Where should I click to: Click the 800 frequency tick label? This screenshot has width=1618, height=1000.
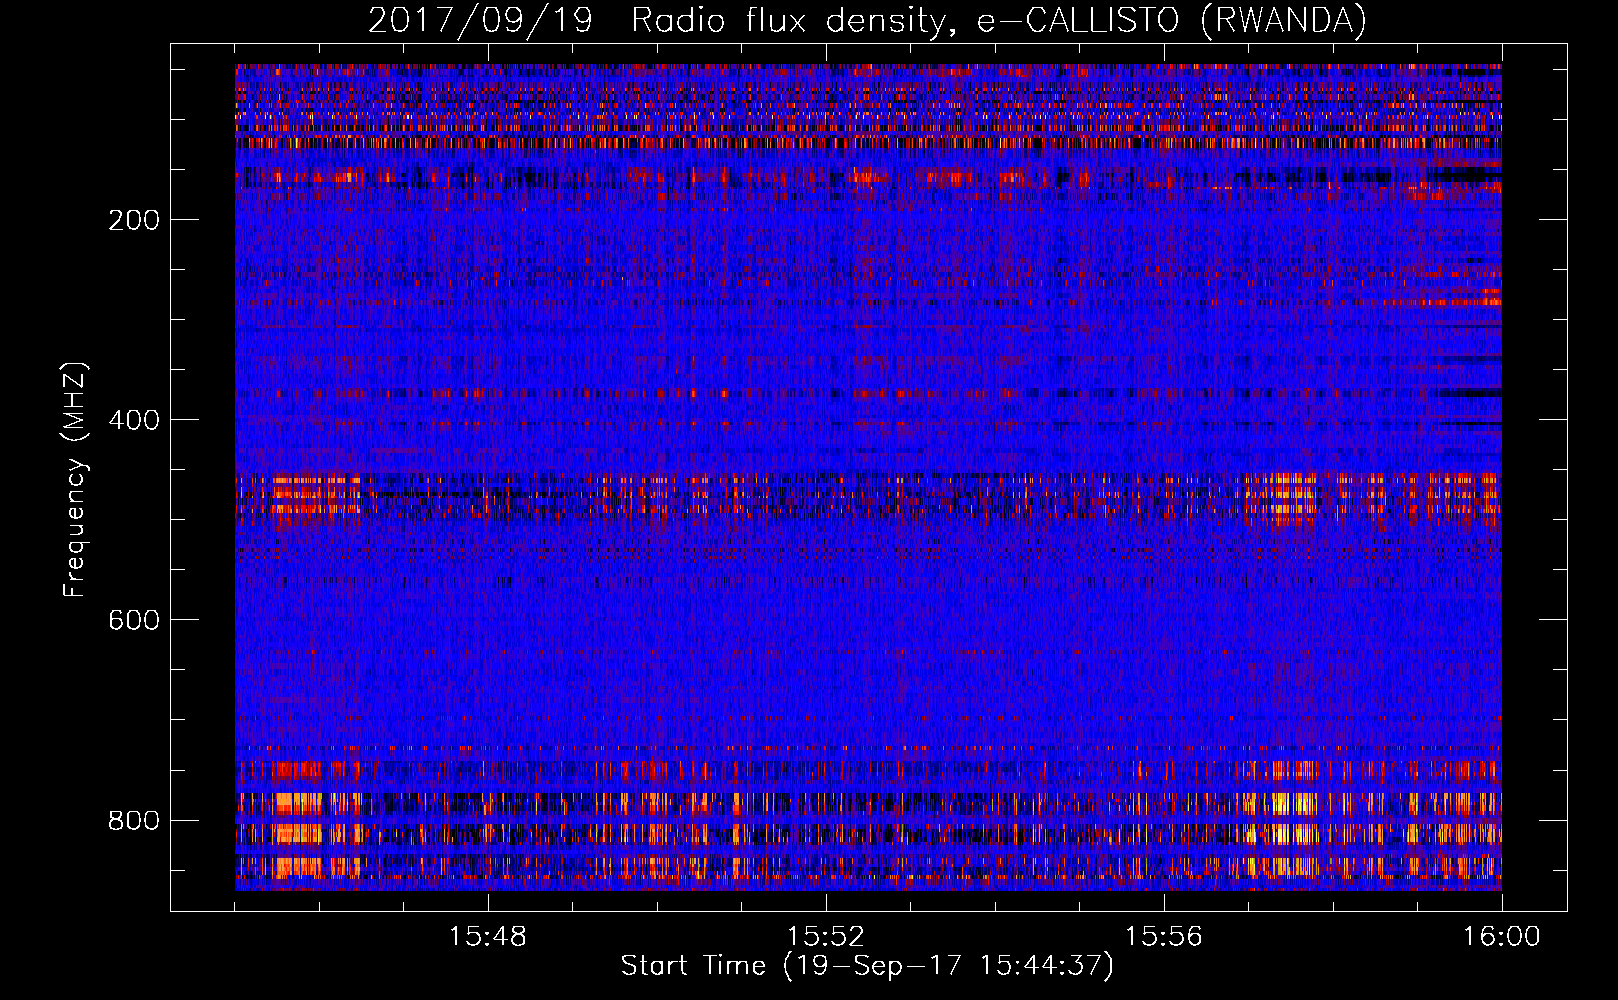point(134,821)
